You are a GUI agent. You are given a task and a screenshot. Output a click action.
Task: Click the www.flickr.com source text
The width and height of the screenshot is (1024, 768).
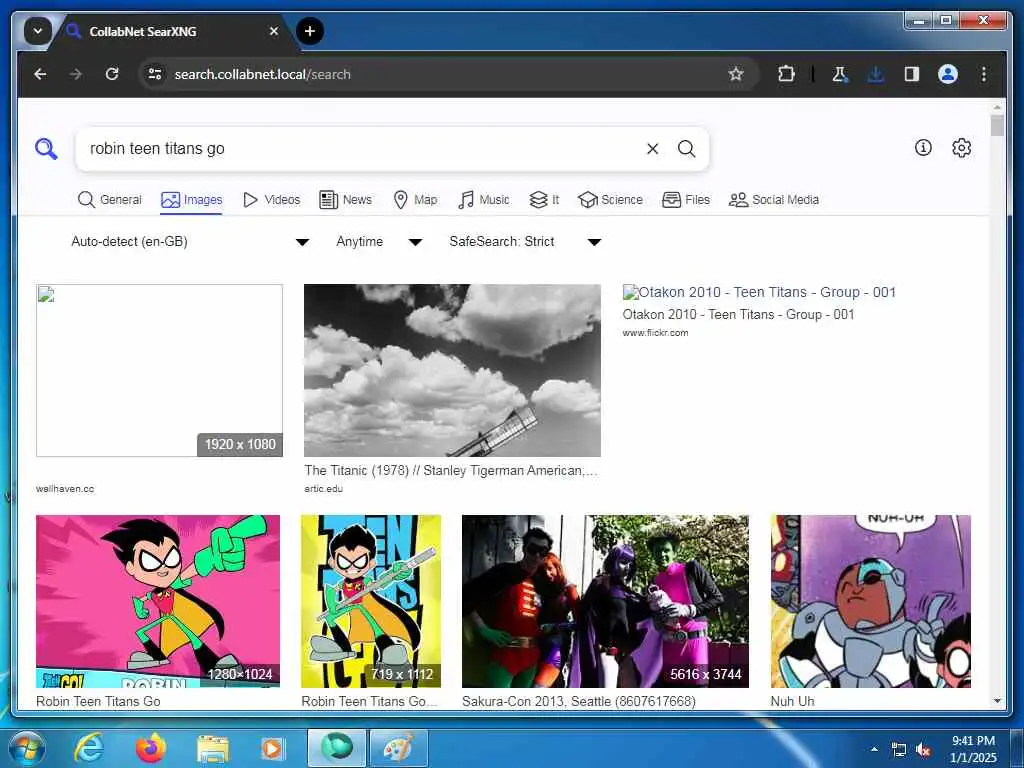pyautogui.click(x=655, y=332)
